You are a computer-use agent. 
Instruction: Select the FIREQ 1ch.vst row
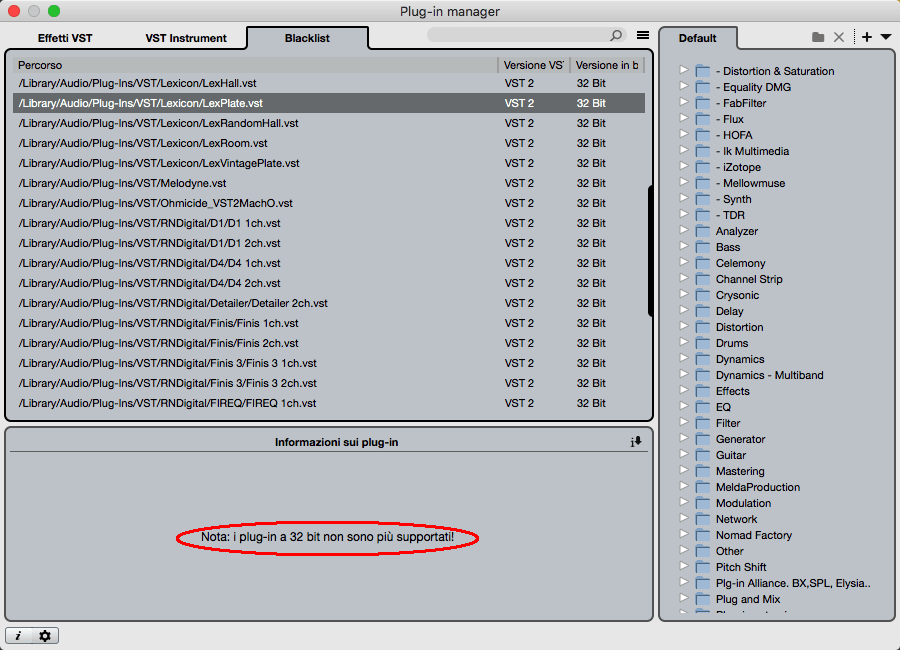tap(329, 403)
